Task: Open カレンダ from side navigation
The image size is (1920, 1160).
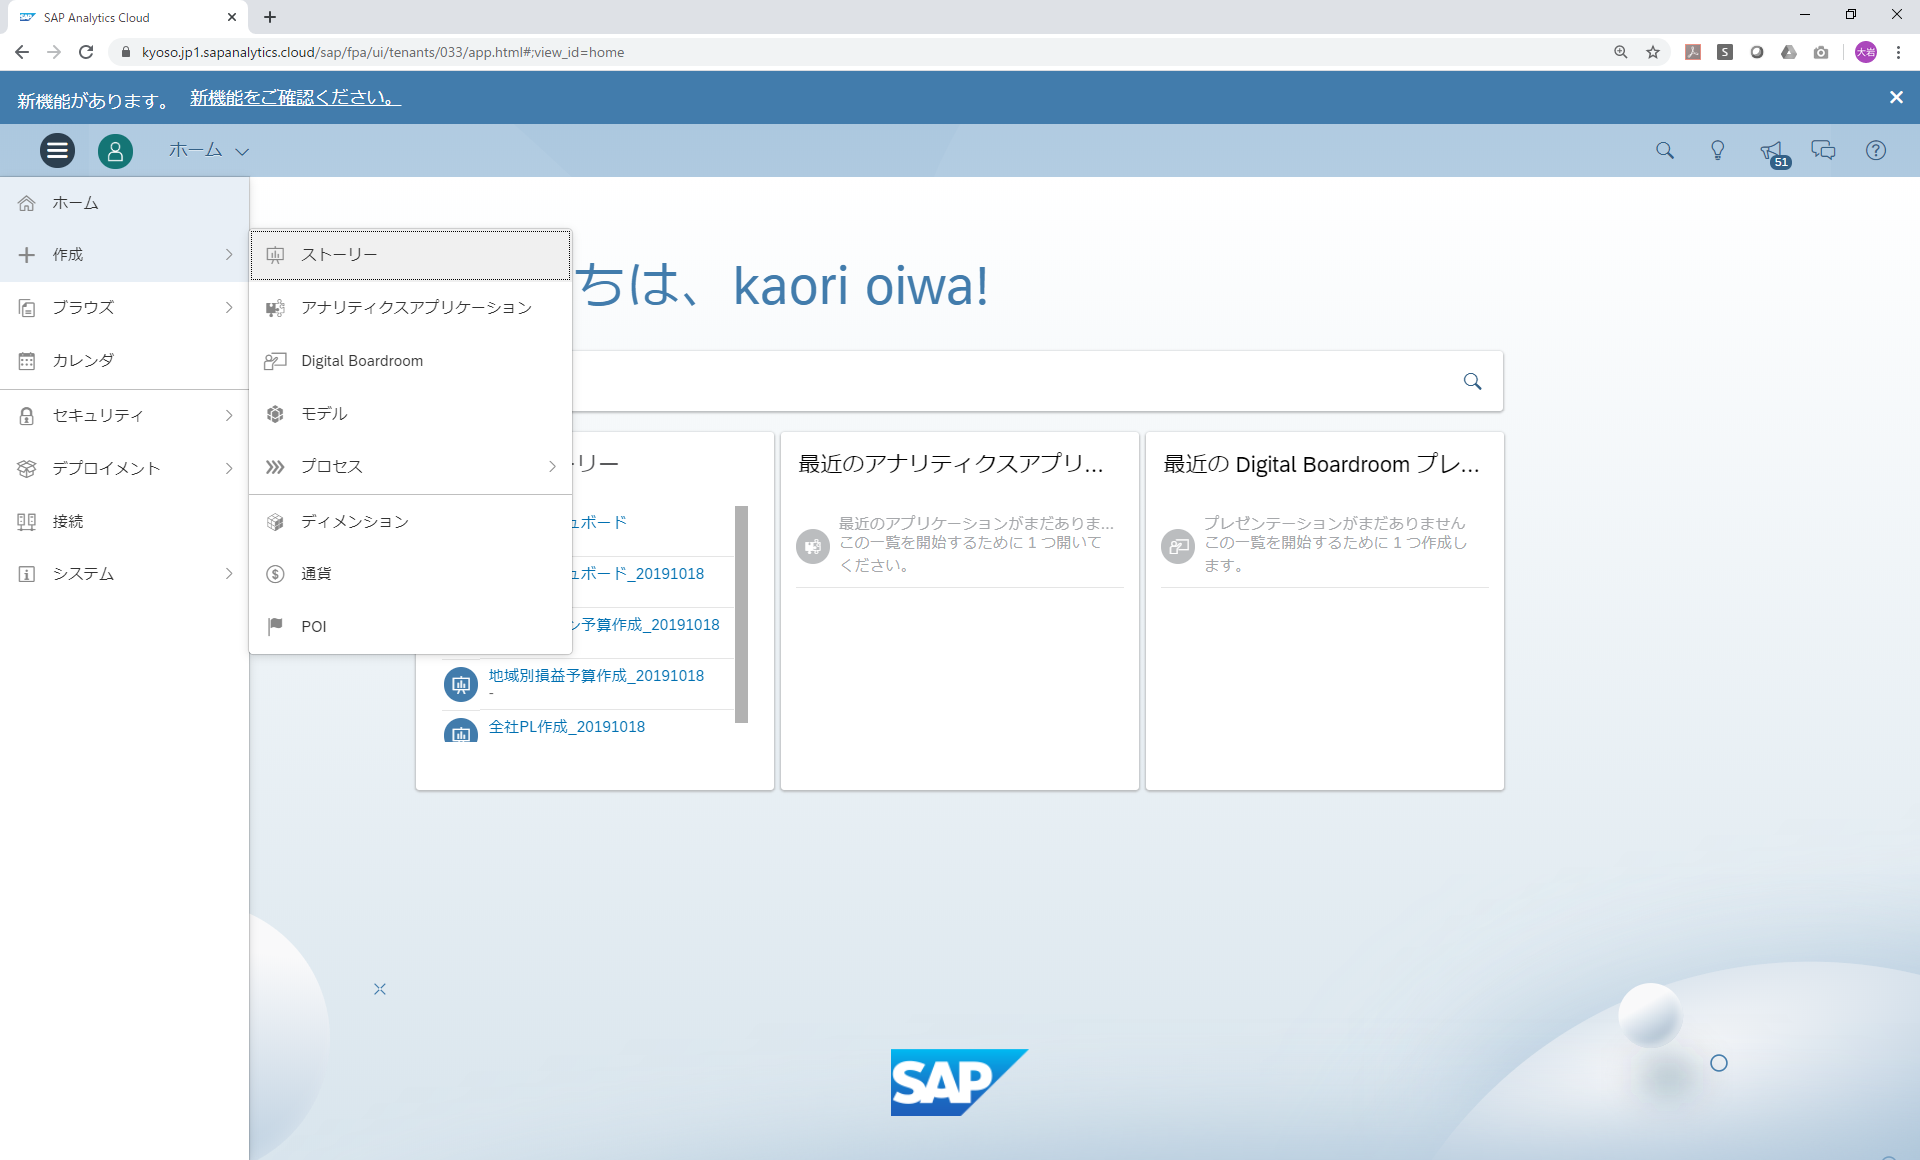Action: [x=124, y=361]
